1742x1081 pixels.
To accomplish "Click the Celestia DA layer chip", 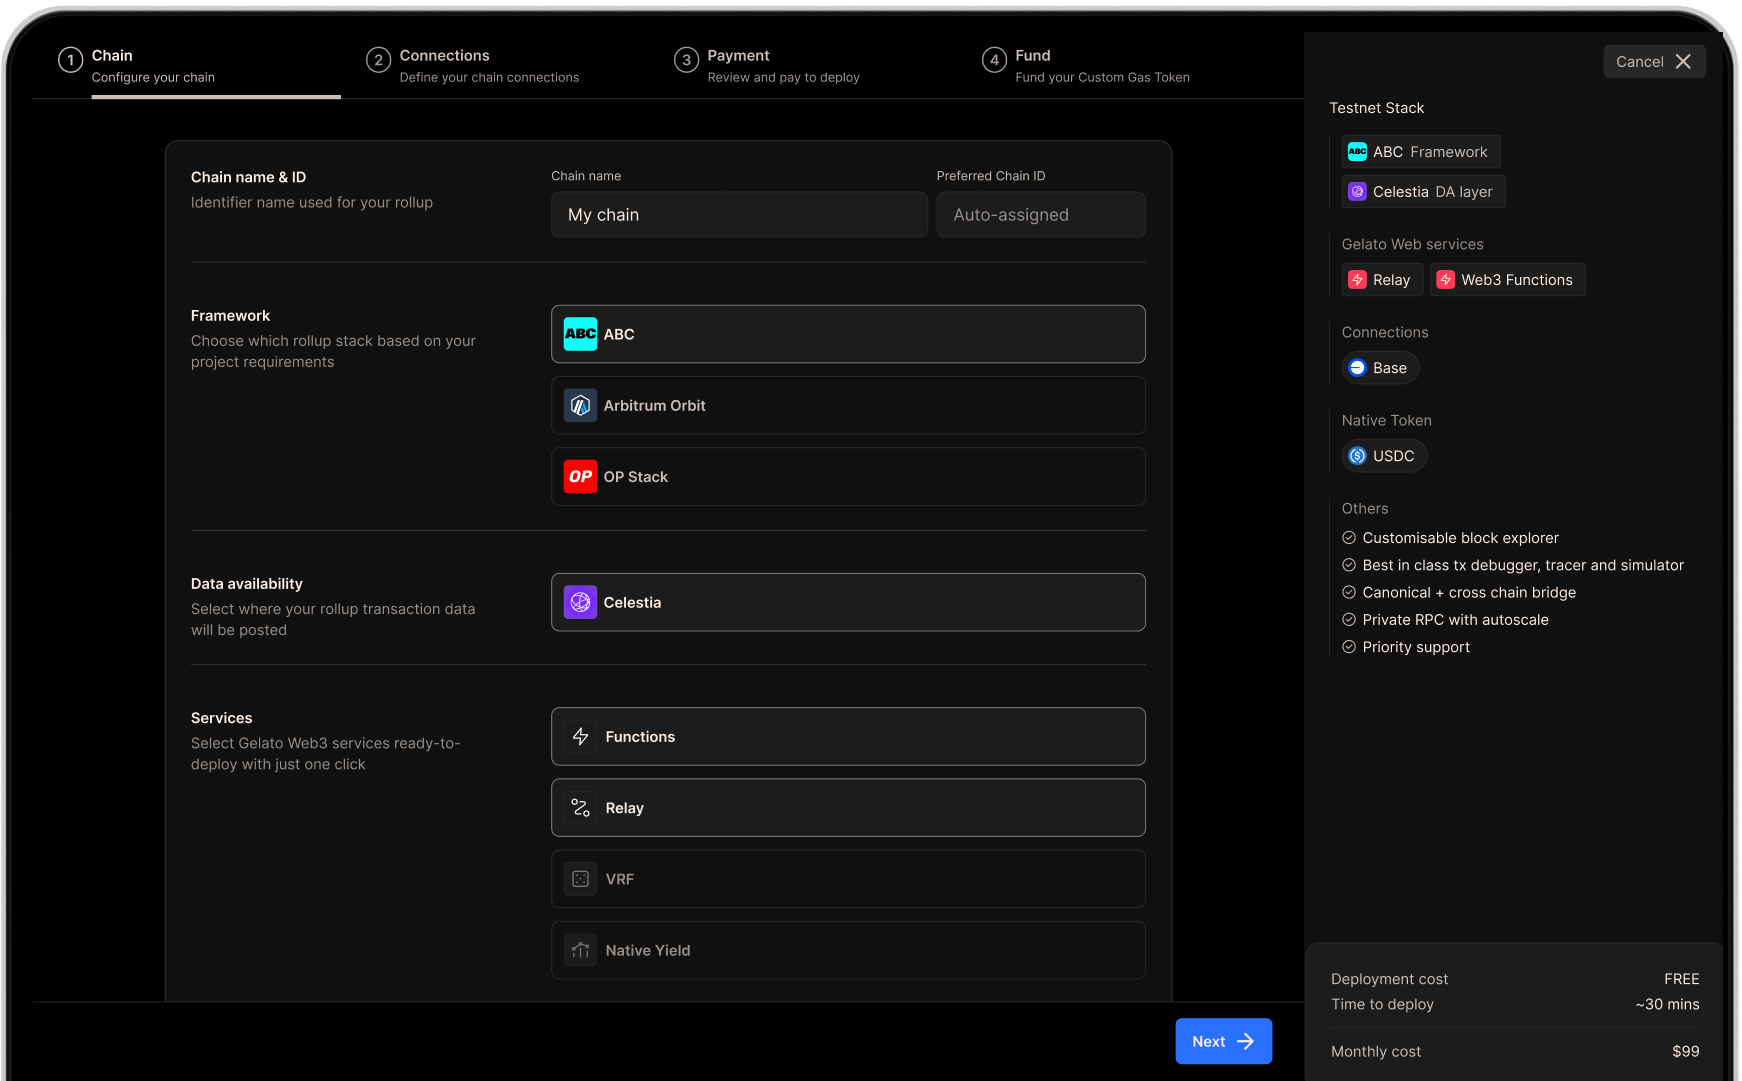I will (1423, 192).
